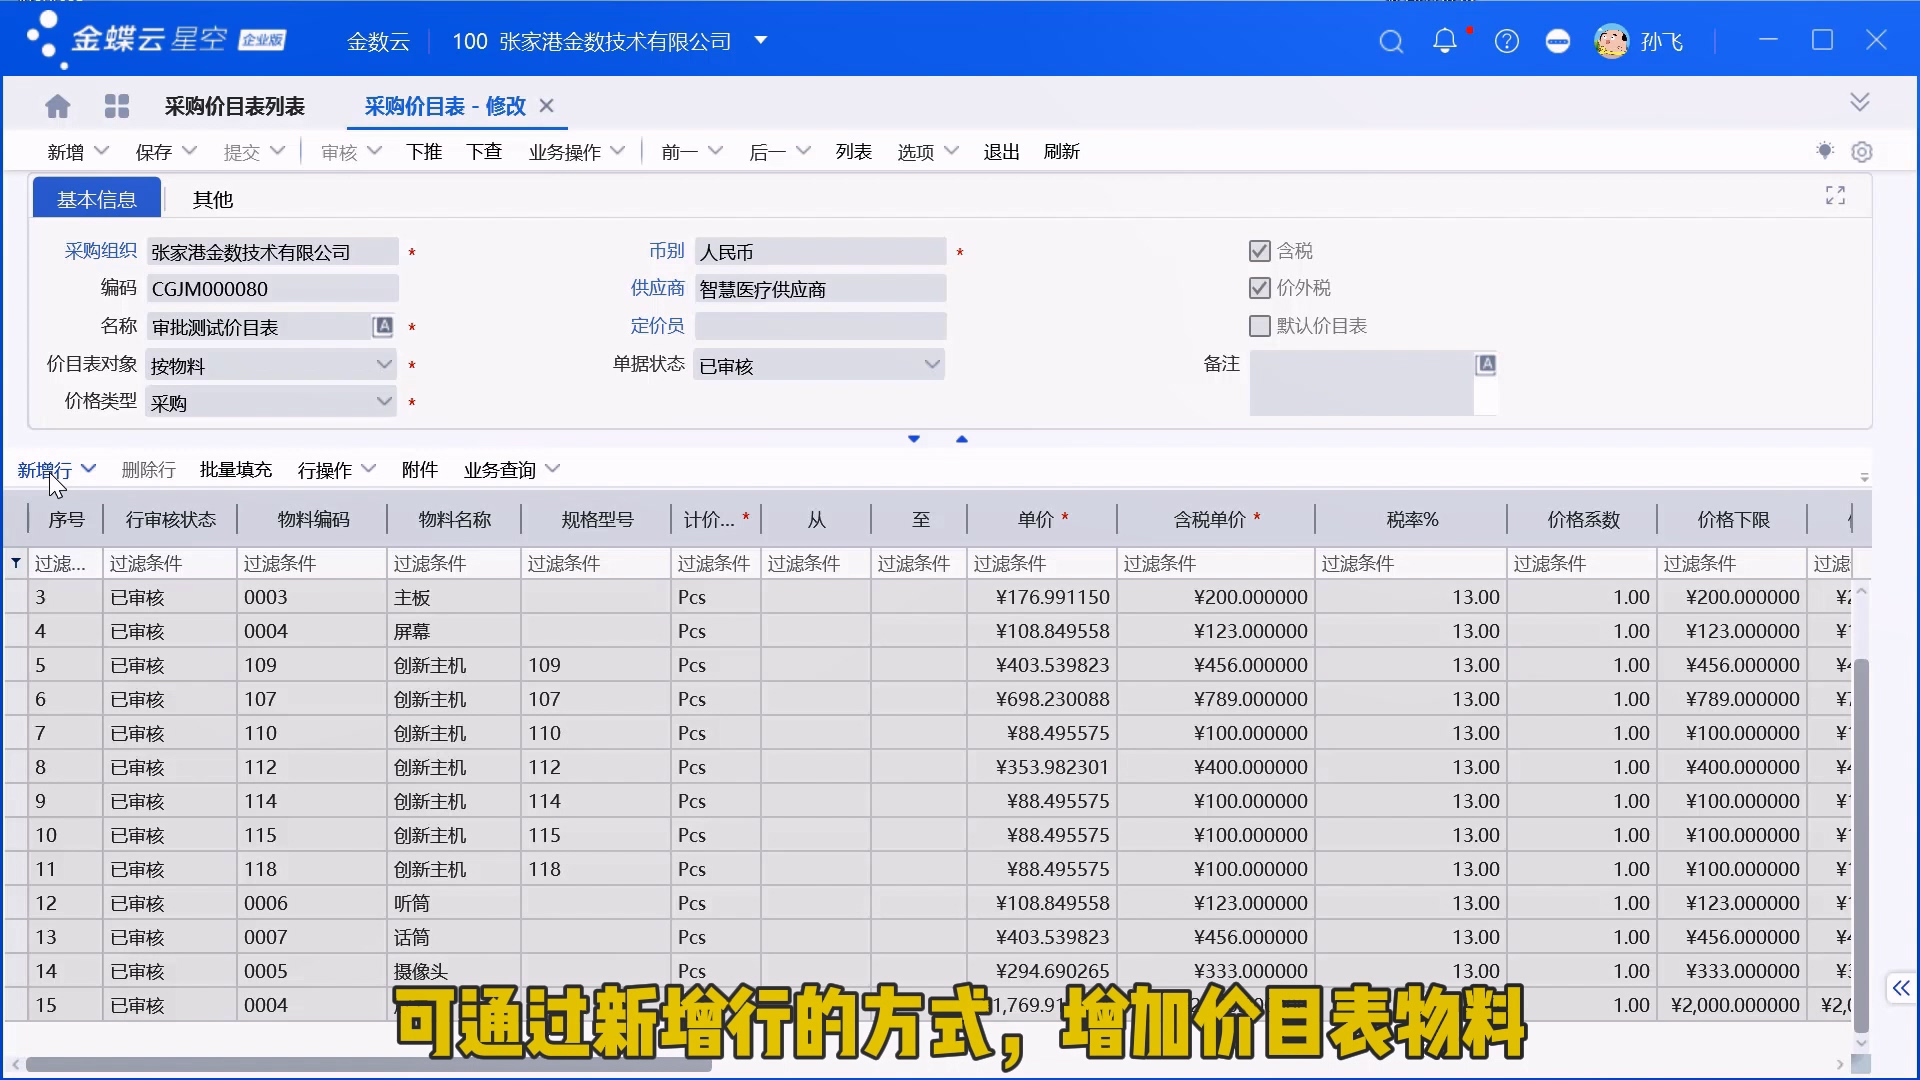
Task: Click the 备注 text area
Action: click(1362, 382)
